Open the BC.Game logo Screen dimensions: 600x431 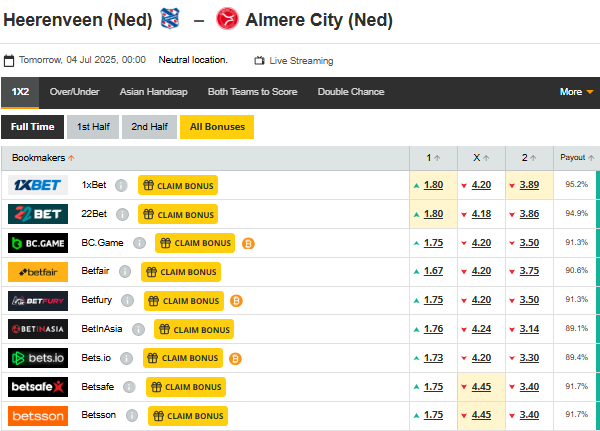click(x=38, y=243)
